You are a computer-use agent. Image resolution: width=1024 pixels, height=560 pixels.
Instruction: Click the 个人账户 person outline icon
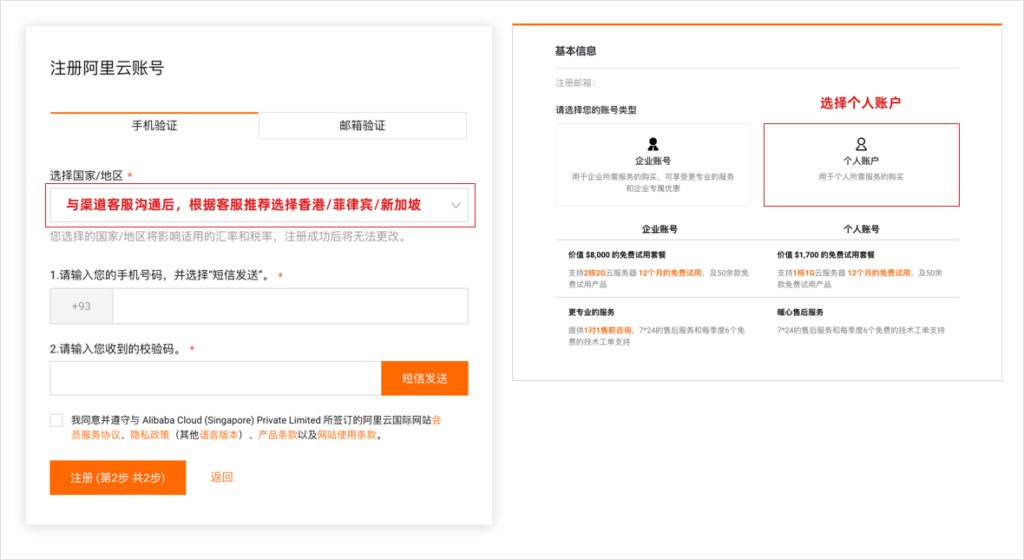click(861, 144)
